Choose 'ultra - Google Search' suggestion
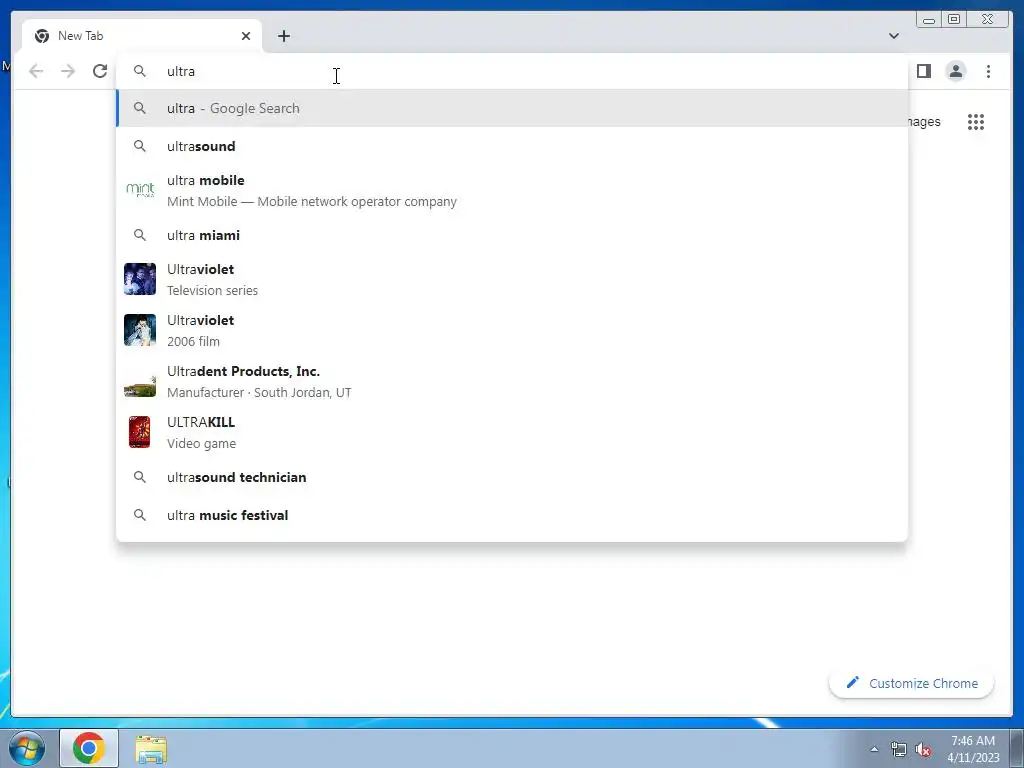 point(512,108)
